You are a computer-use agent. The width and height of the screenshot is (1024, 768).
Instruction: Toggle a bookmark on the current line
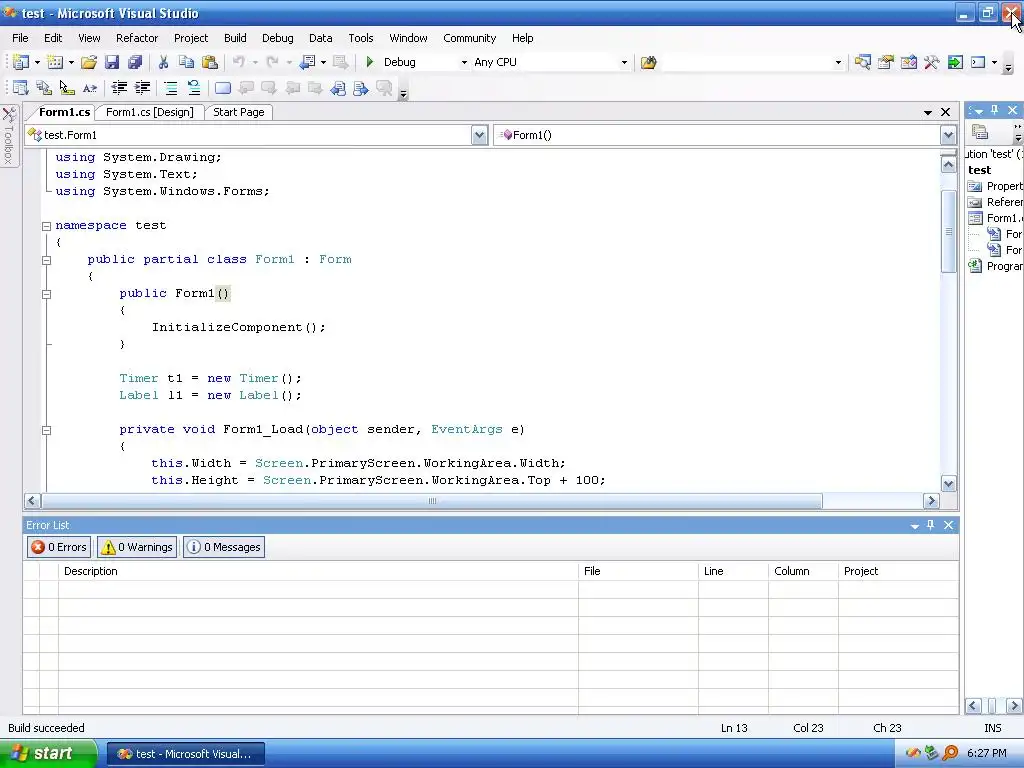pyautogui.click(x=223, y=88)
